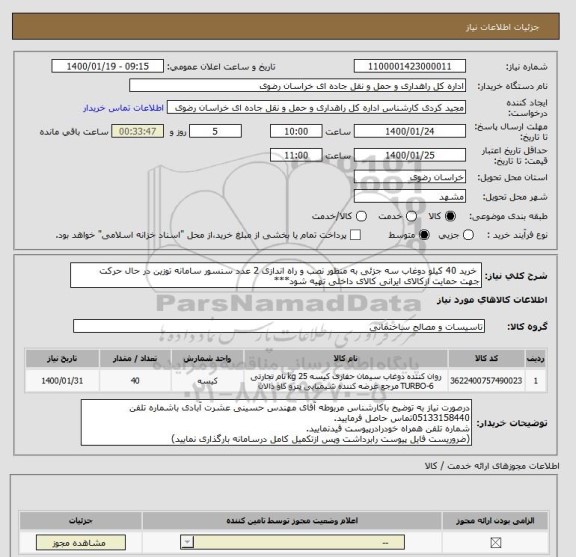The image size is (576, 557).
Task: Click the deadline hour field 10:00
Action: point(296,132)
